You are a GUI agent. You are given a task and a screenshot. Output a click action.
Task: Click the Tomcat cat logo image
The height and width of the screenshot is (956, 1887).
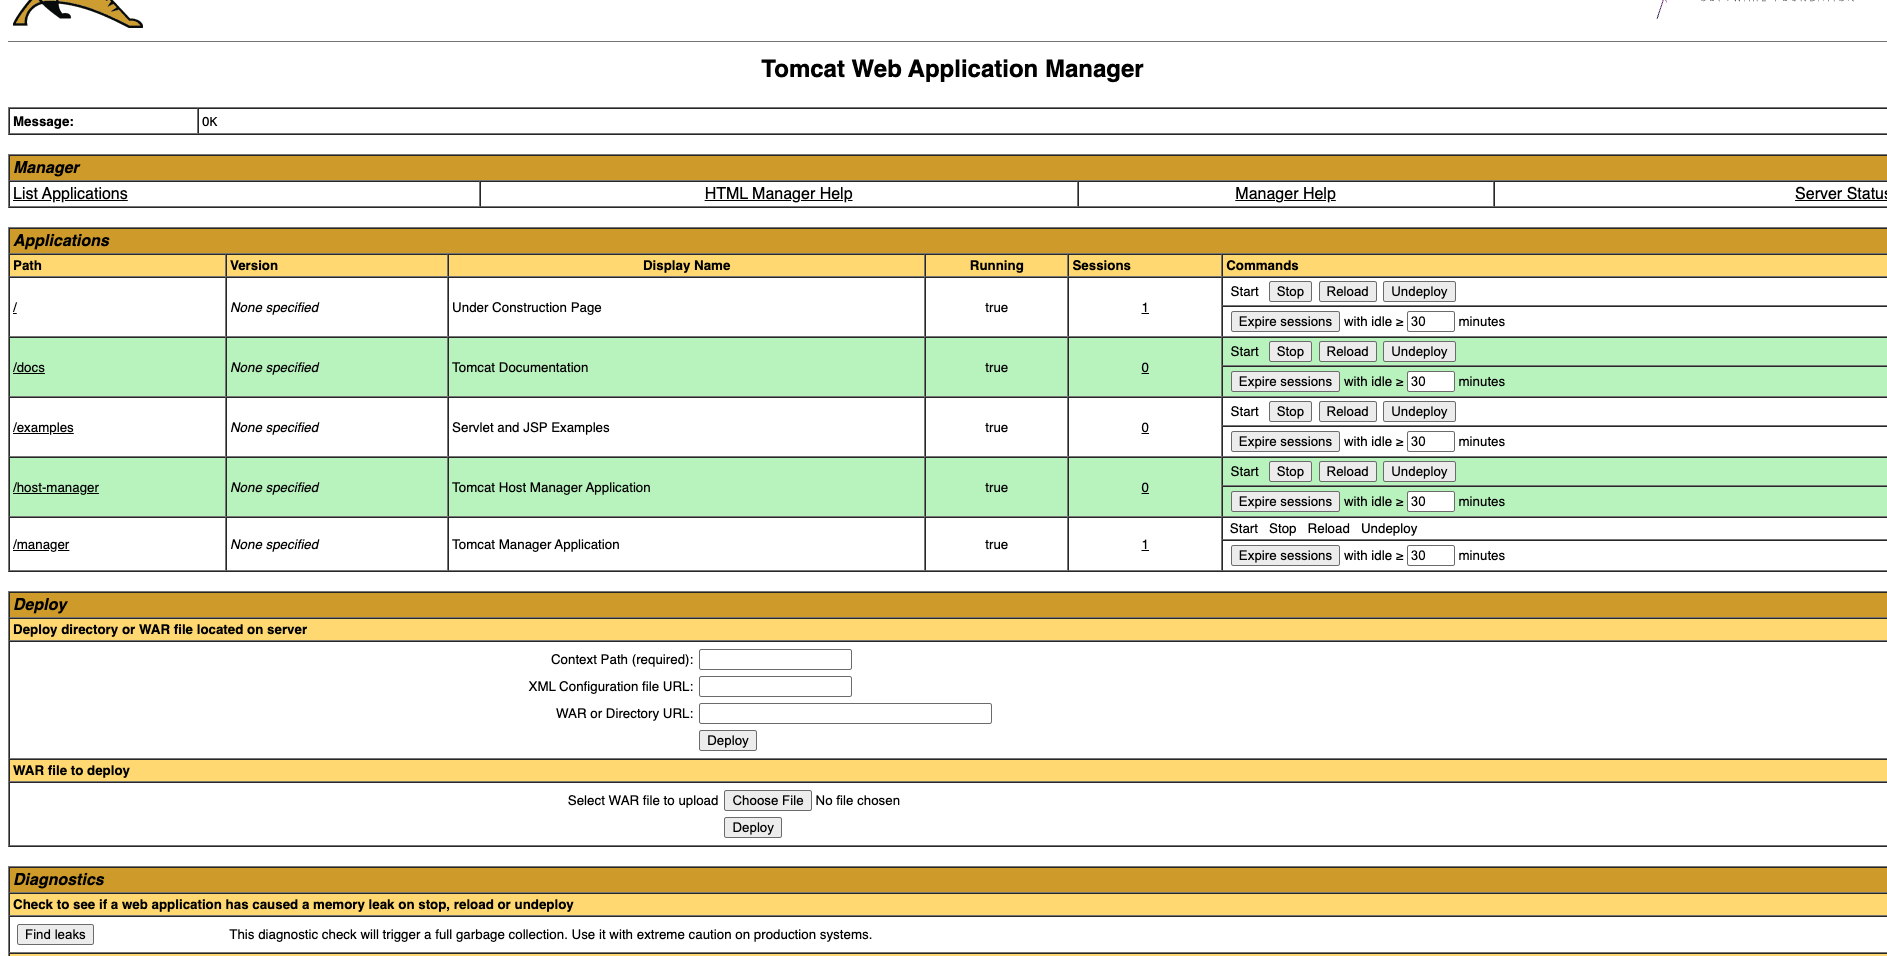78,13
